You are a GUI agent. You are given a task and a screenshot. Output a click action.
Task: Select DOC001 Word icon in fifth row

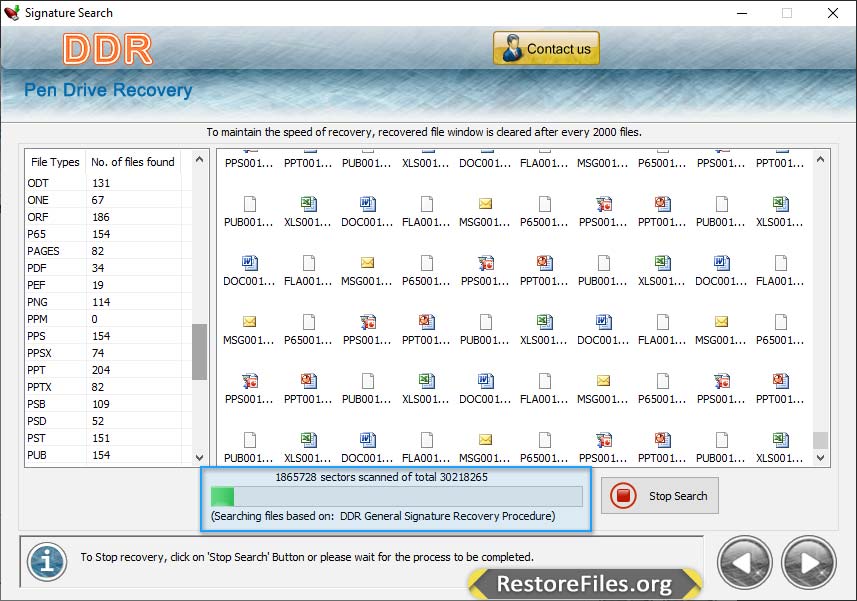[485, 381]
